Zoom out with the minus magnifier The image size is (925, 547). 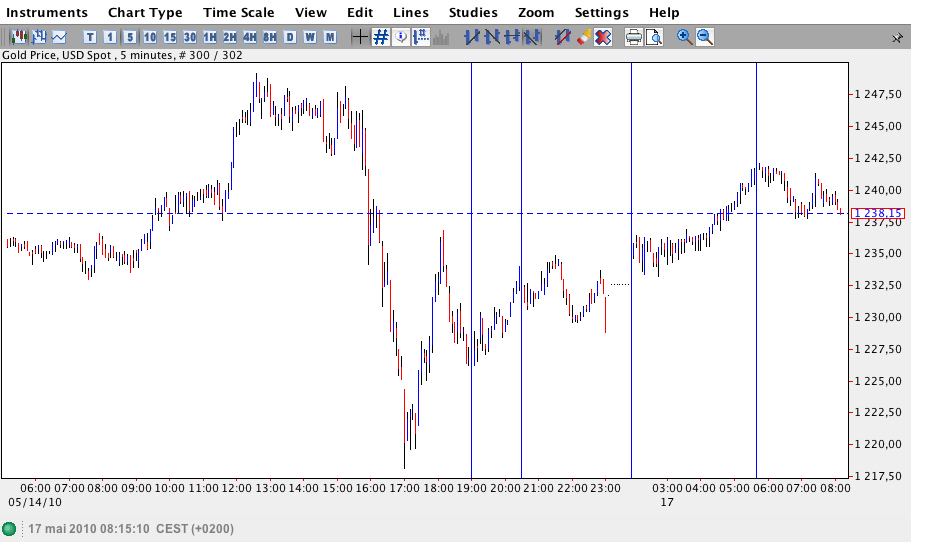705,37
